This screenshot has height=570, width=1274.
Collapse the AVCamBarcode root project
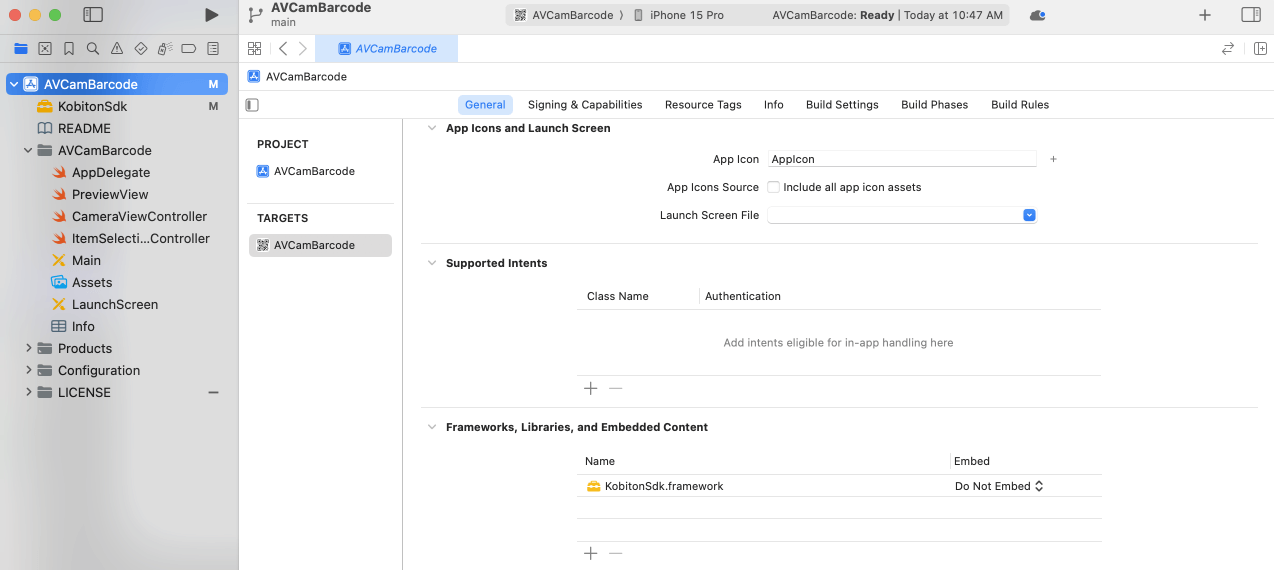point(14,84)
